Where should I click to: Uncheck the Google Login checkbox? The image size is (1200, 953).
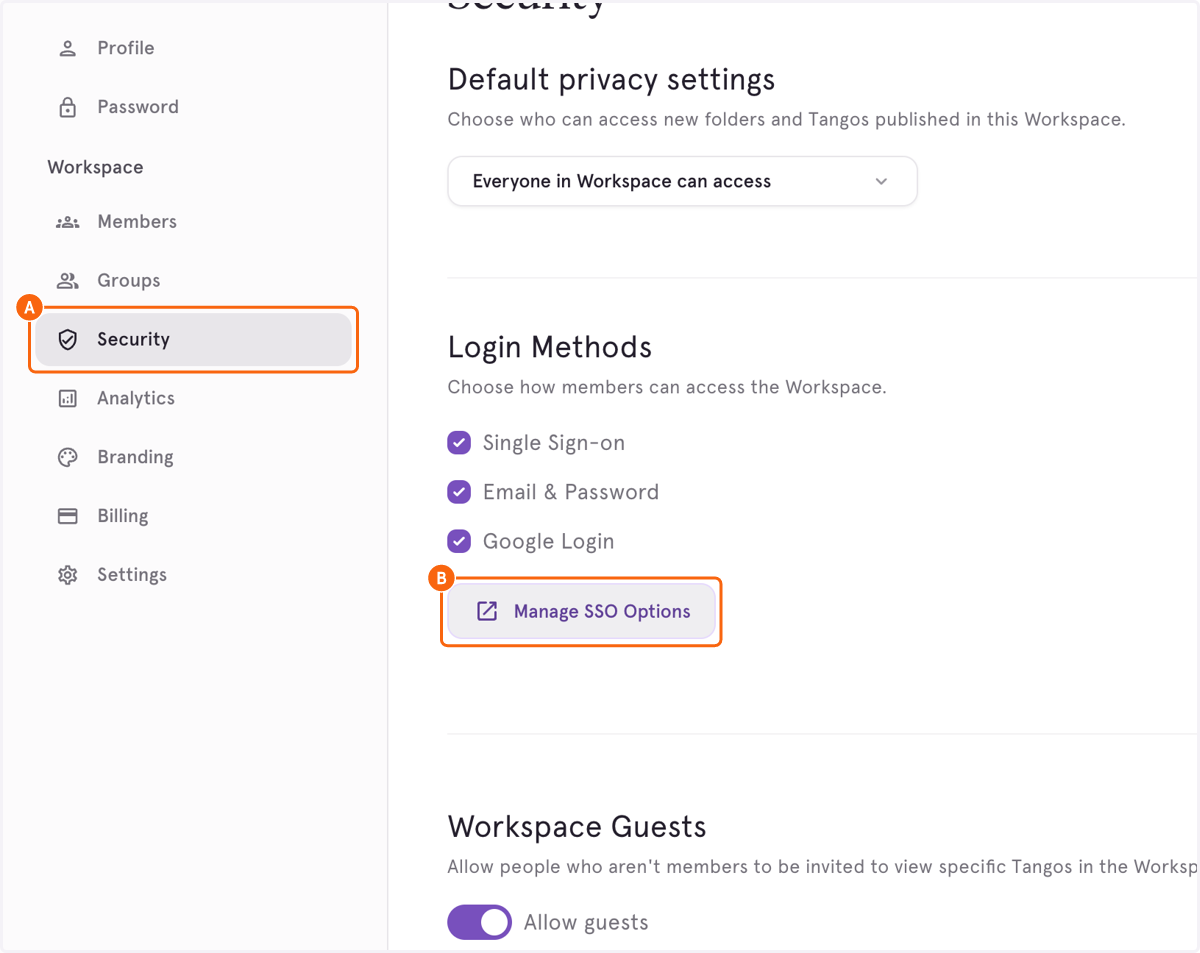tap(459, 541)
